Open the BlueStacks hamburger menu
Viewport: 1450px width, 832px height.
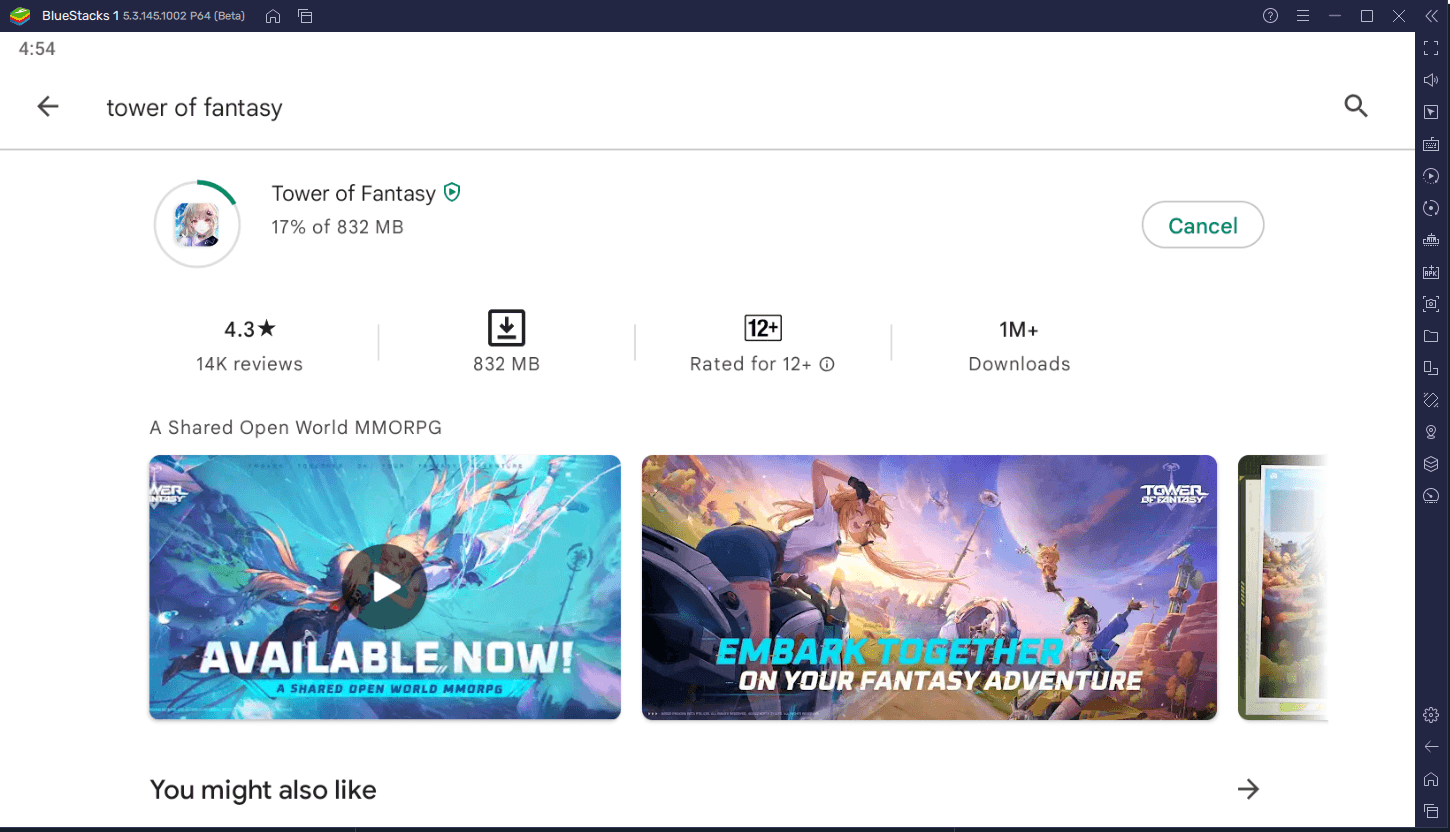tap(1303, 16)
